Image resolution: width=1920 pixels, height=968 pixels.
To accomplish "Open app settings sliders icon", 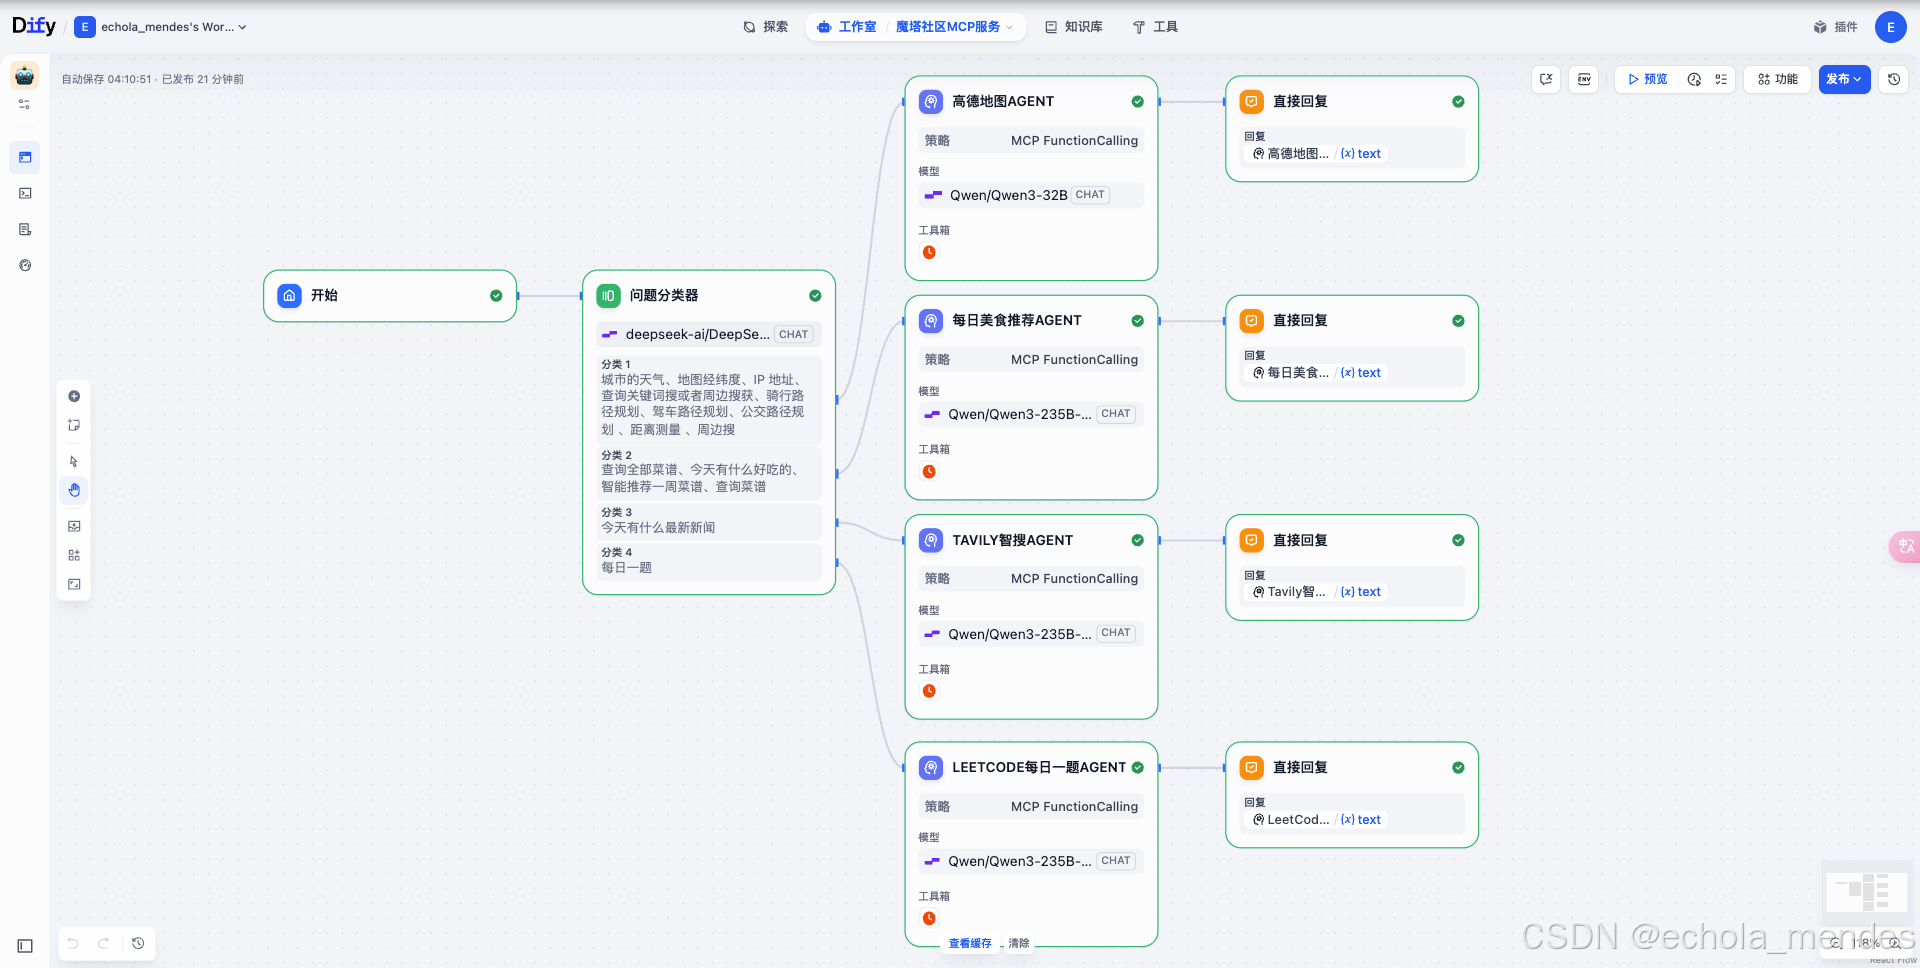I will (x=25, y=104).
